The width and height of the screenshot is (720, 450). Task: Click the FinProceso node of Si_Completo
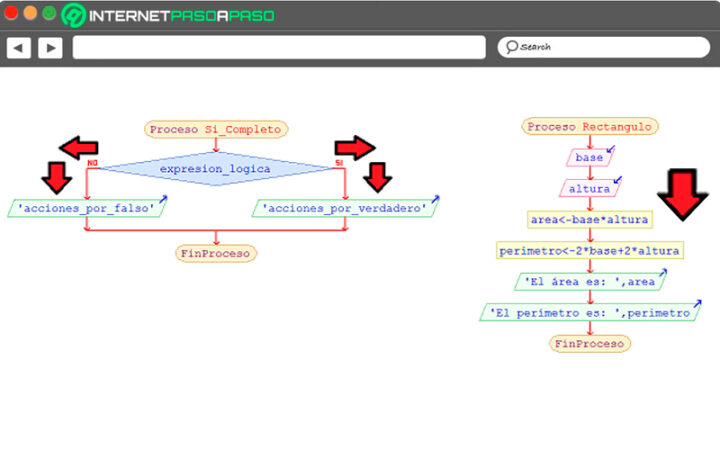coord(216,253)
